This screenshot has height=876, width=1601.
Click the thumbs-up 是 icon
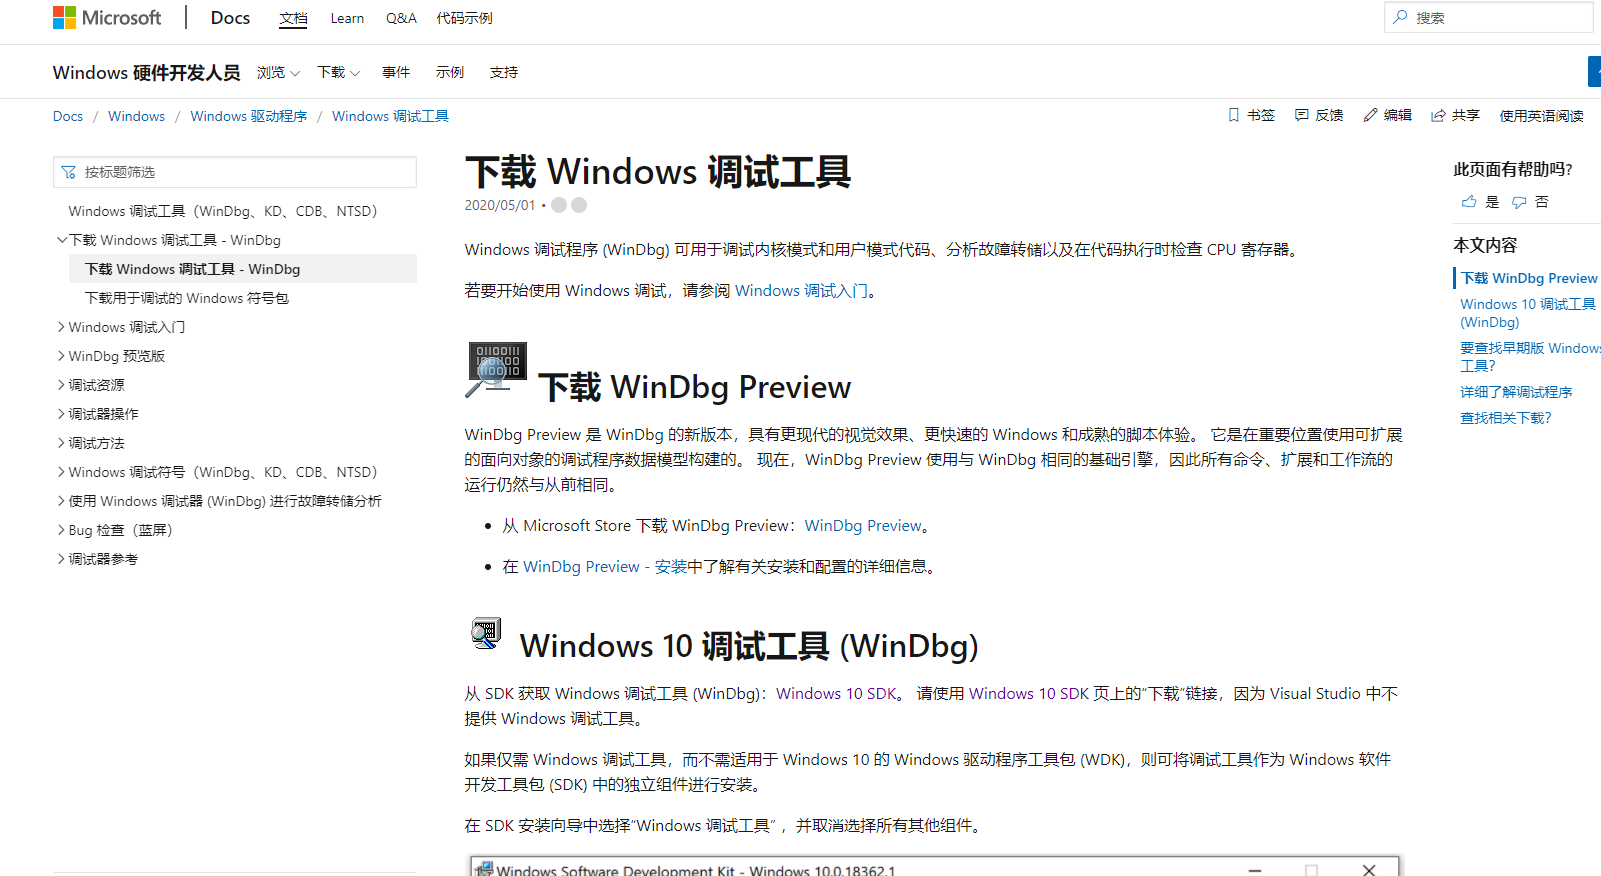(1468, 202)
